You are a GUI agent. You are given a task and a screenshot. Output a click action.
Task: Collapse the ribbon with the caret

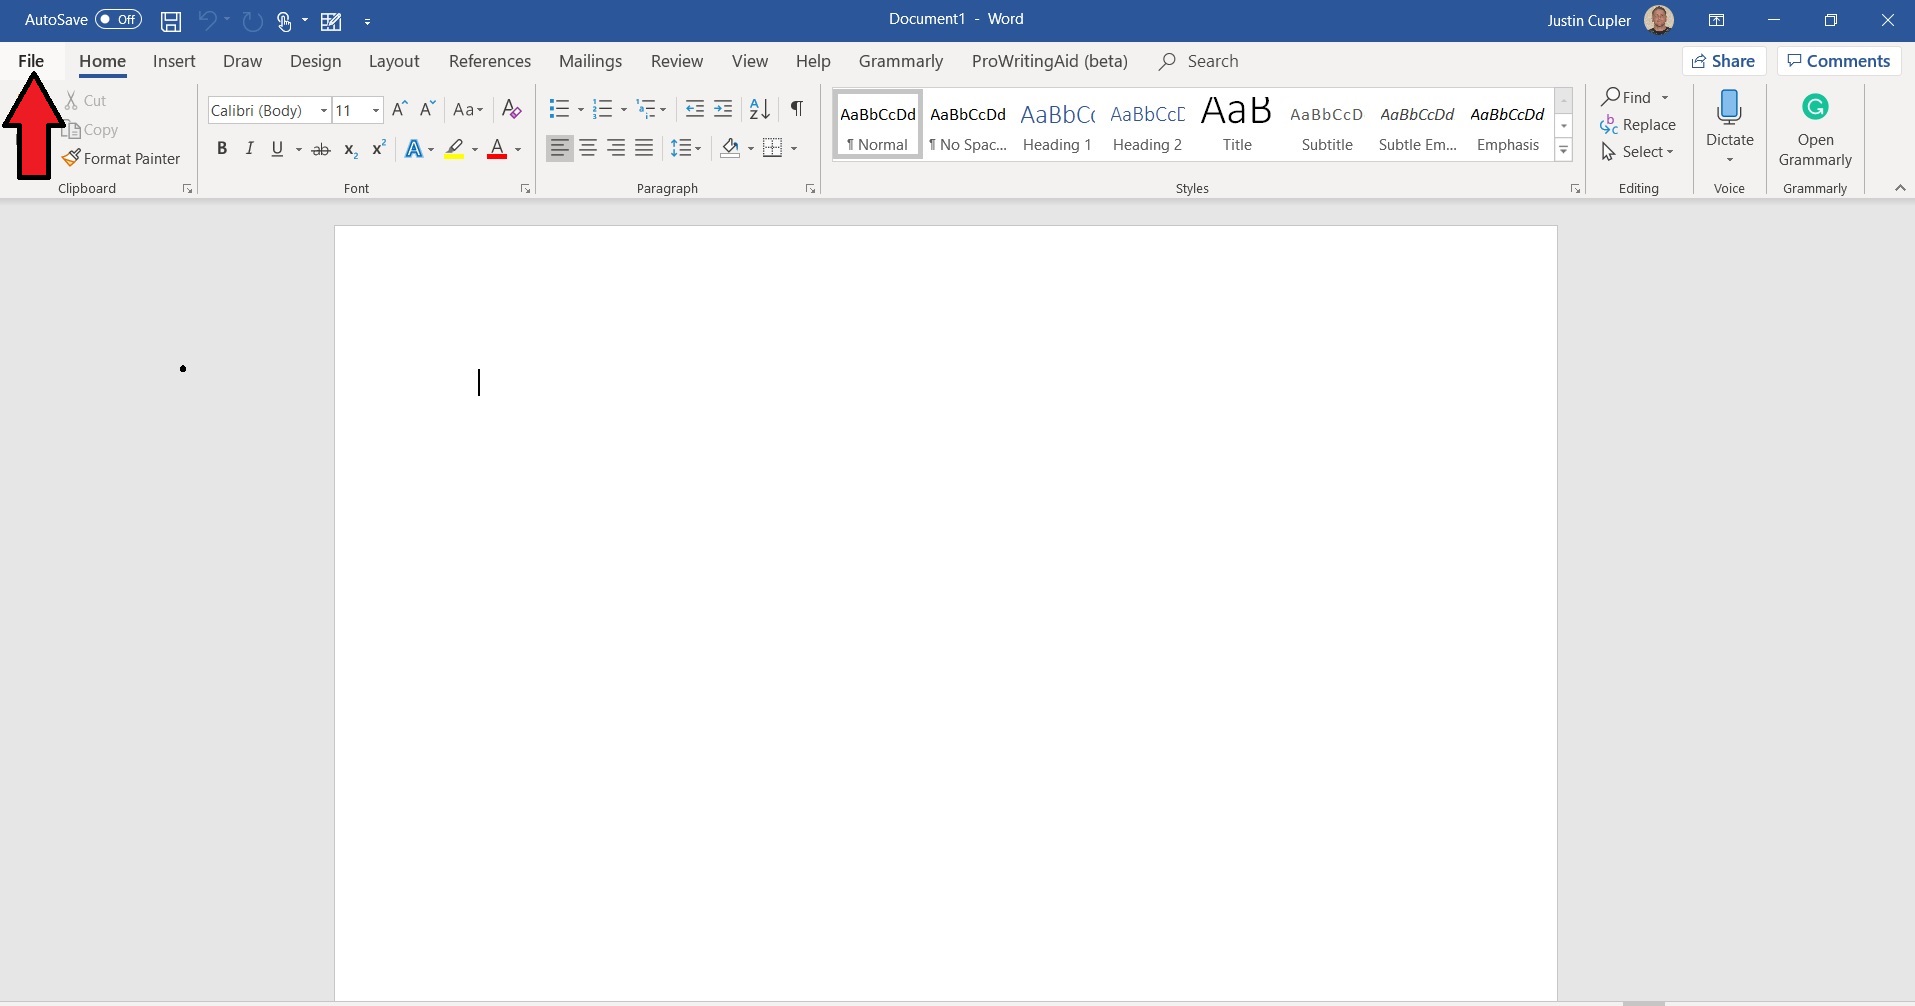(x=1900, y=188)
